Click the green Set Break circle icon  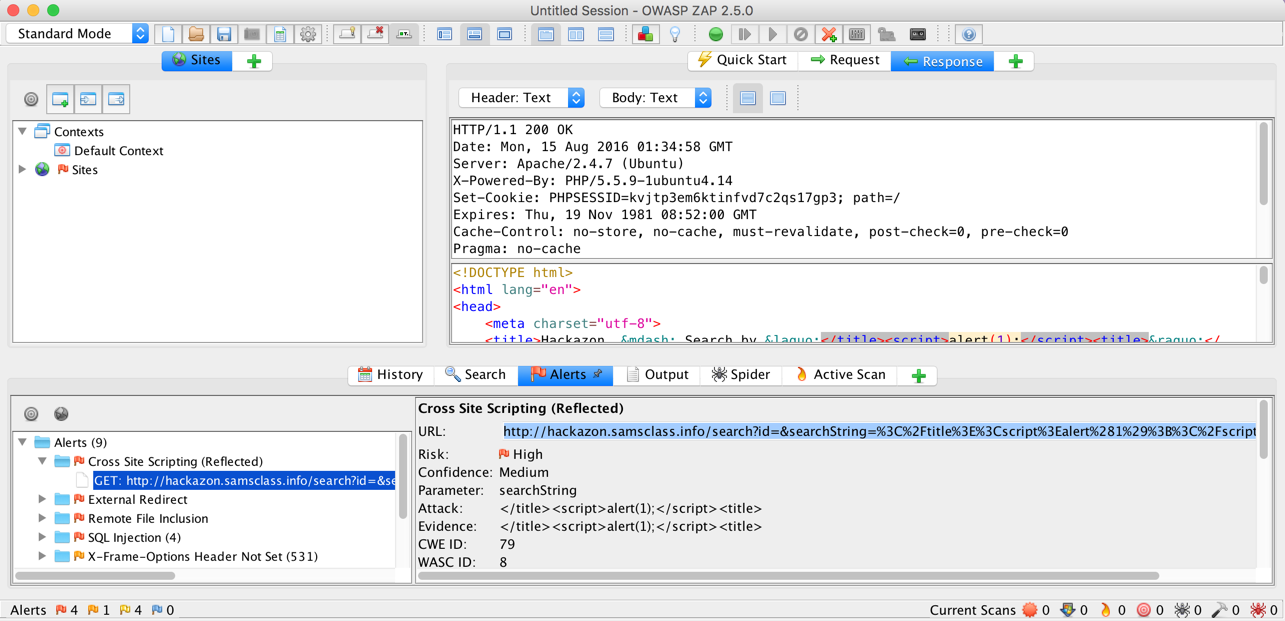click(x=716, y=34)
